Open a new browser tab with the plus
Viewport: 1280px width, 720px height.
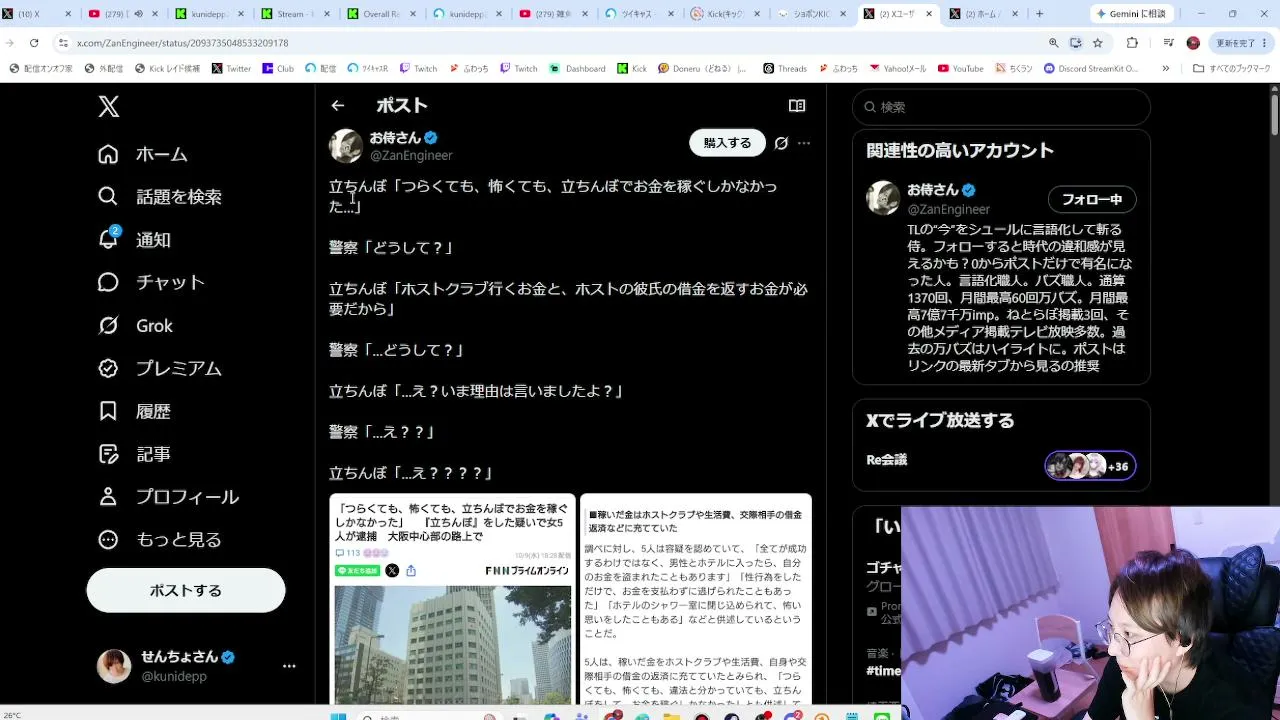[x=1040, y=14]
